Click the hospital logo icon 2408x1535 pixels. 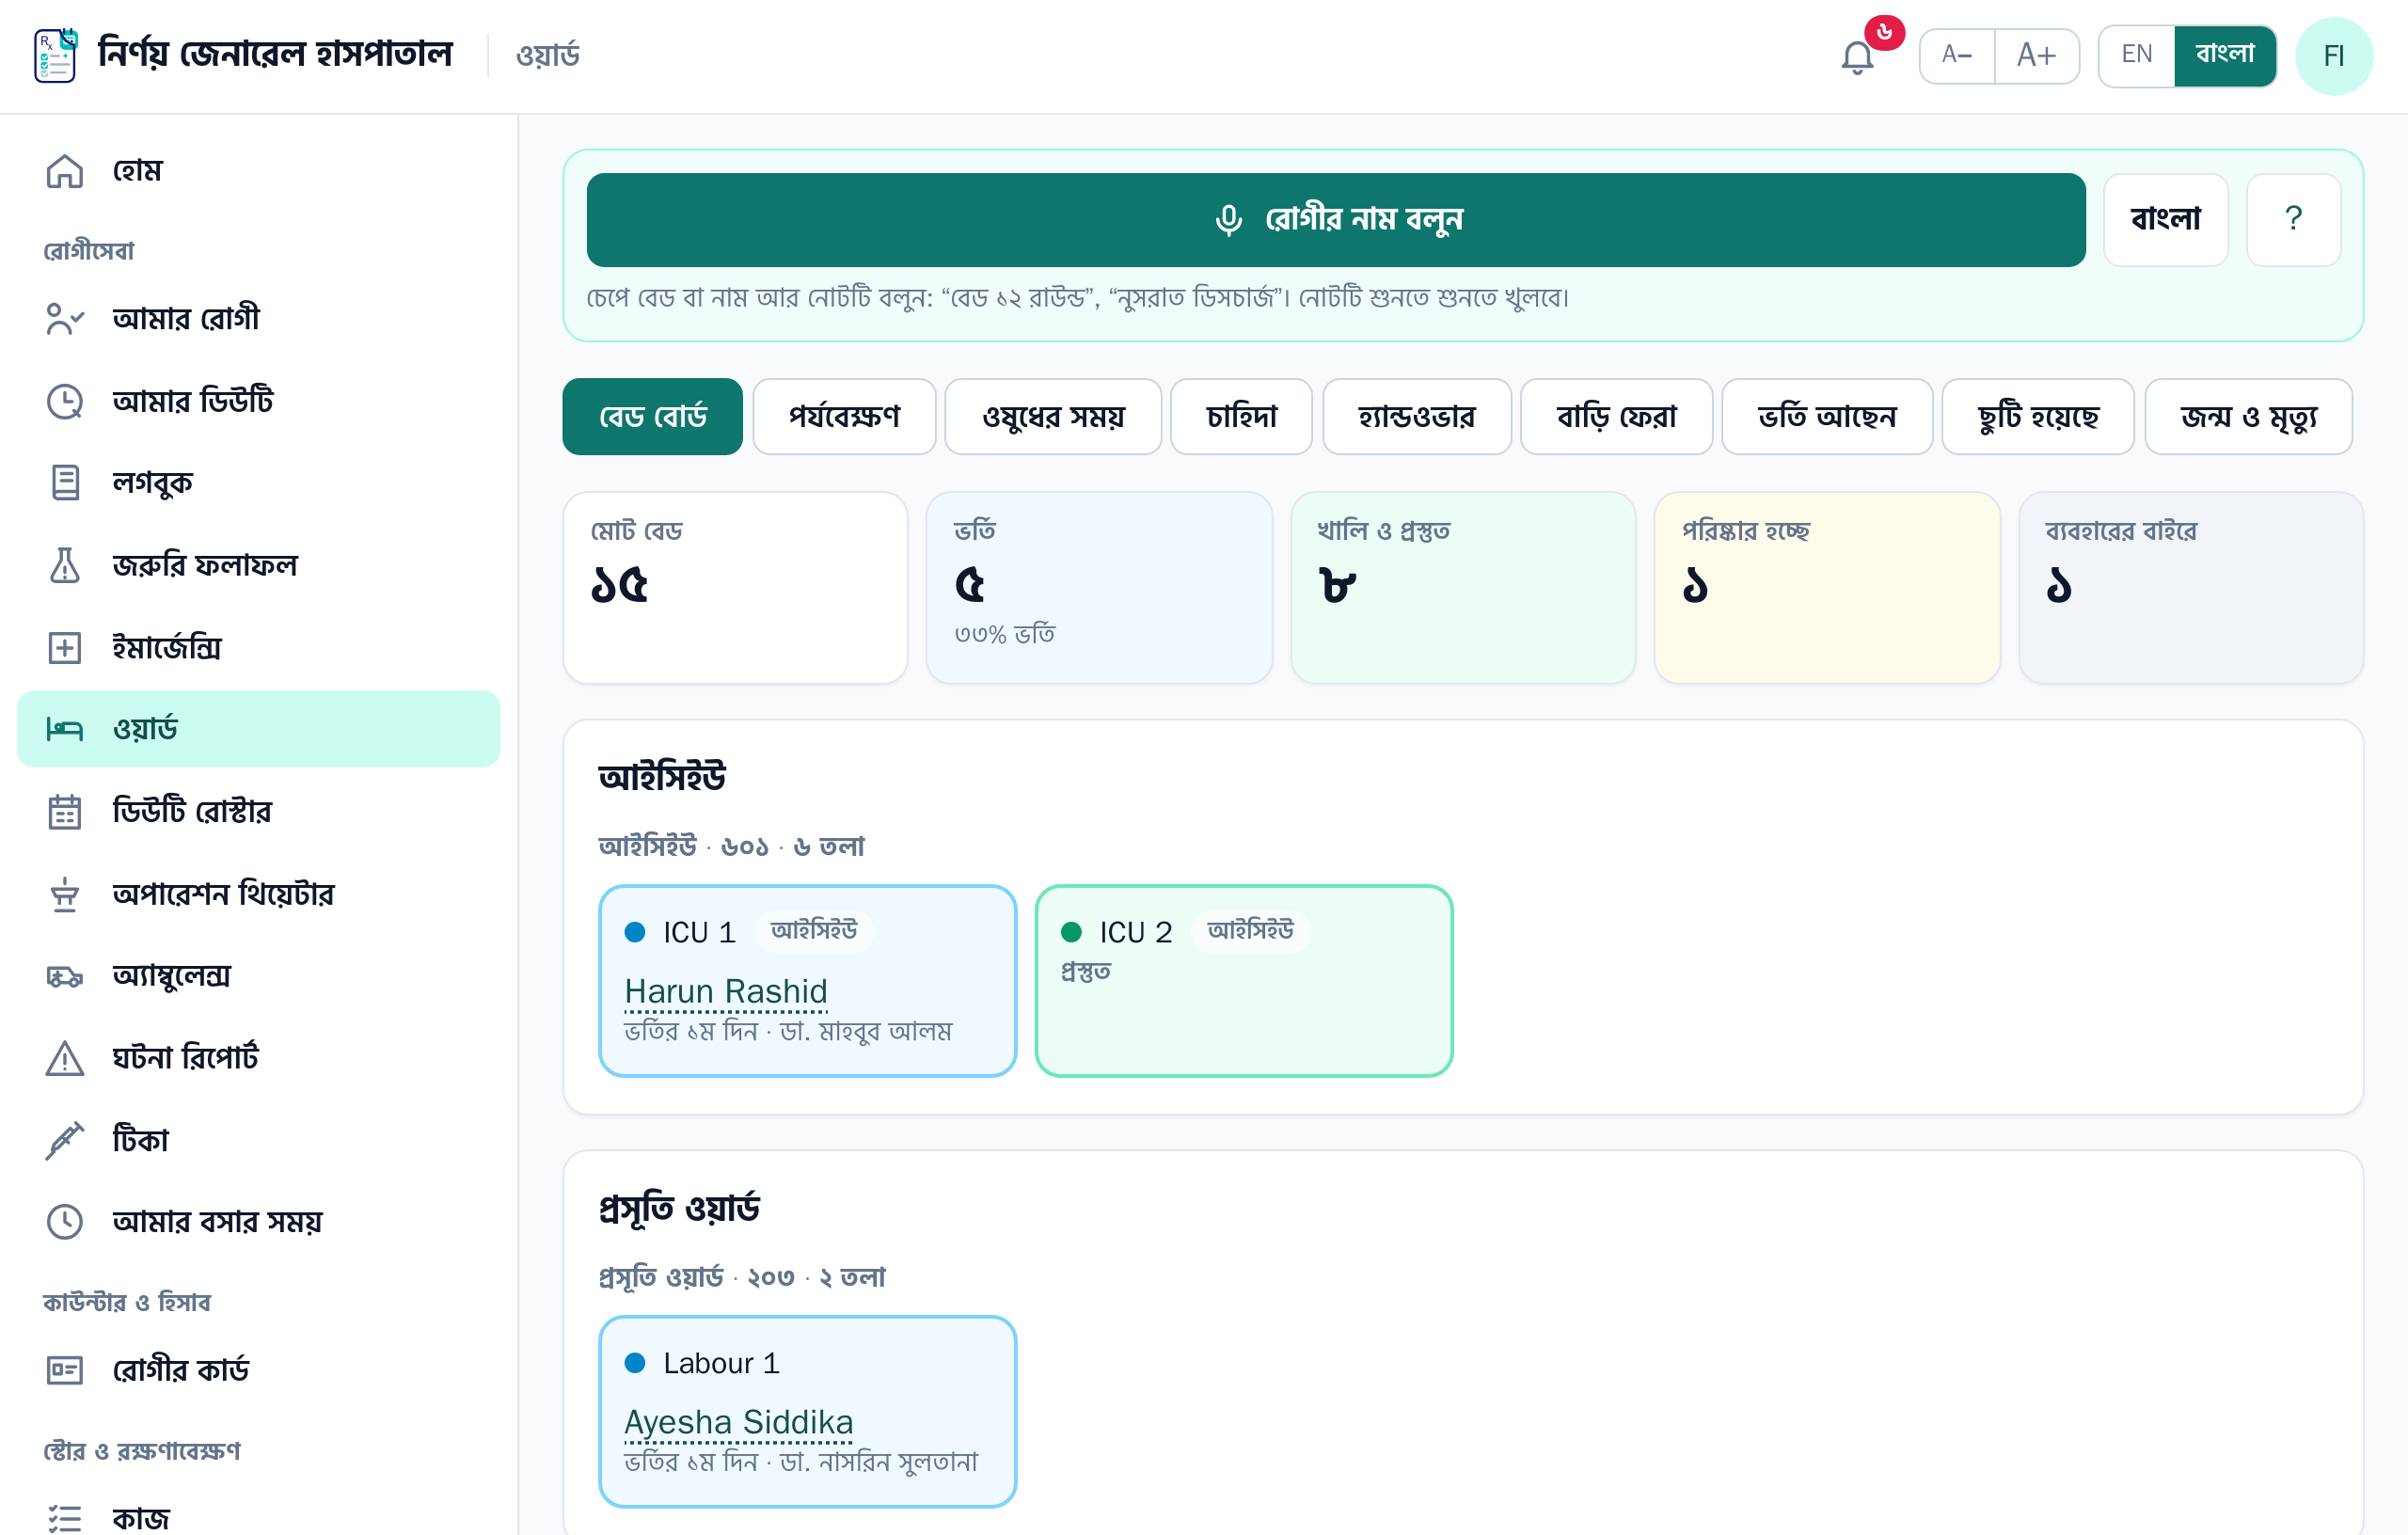[x=56, y=55]
